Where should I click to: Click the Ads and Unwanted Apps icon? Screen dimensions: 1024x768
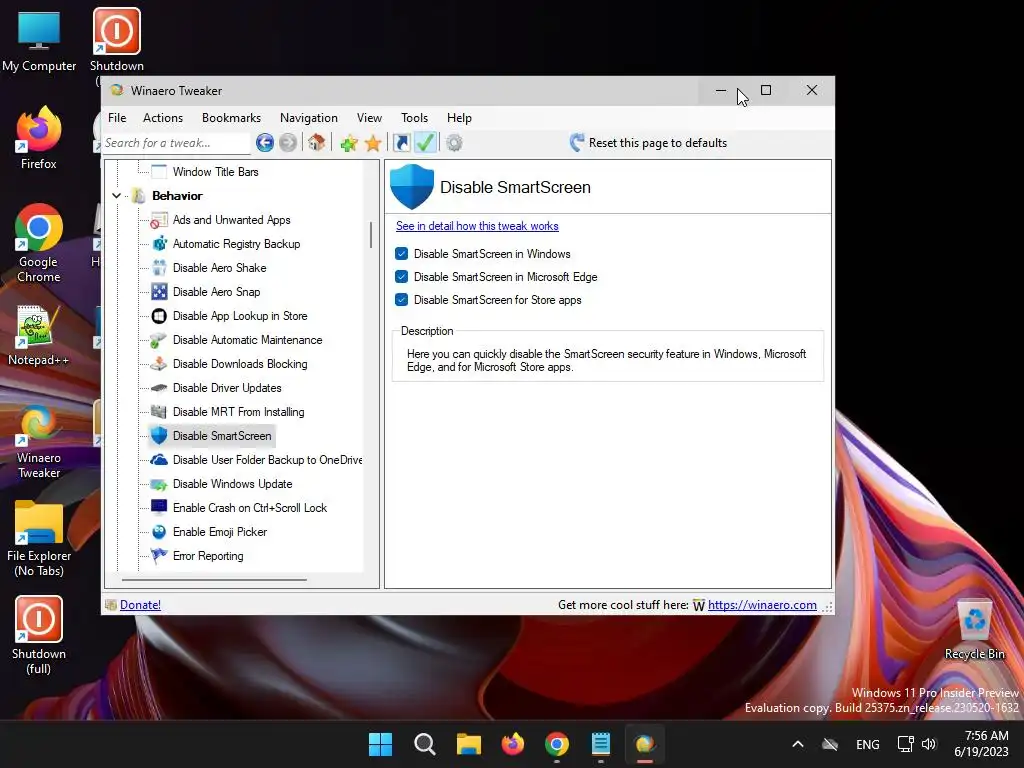click(x=159, y=220)
